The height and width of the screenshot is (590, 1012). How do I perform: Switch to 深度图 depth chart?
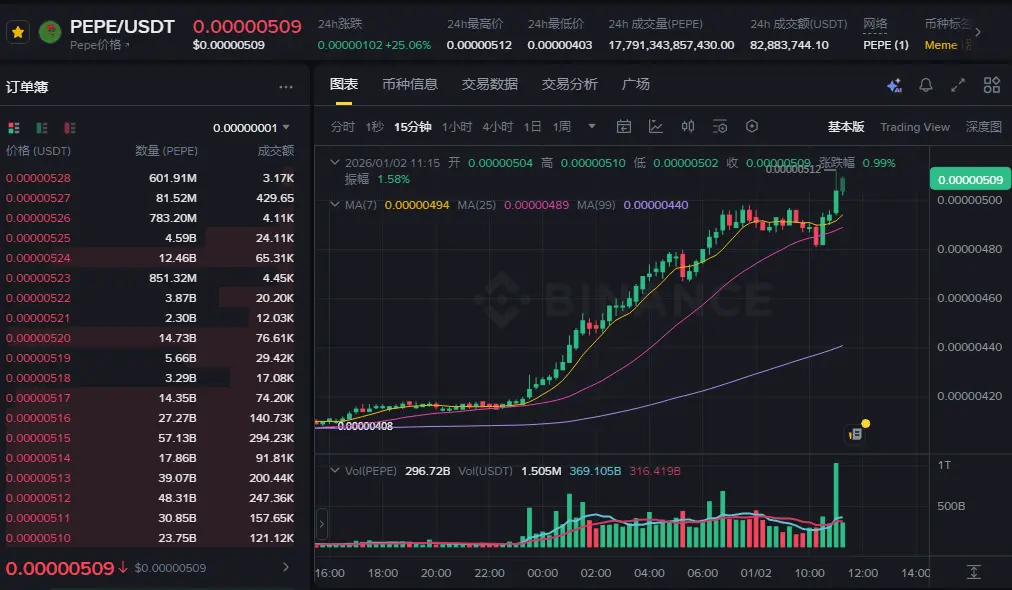click(983, 127)
